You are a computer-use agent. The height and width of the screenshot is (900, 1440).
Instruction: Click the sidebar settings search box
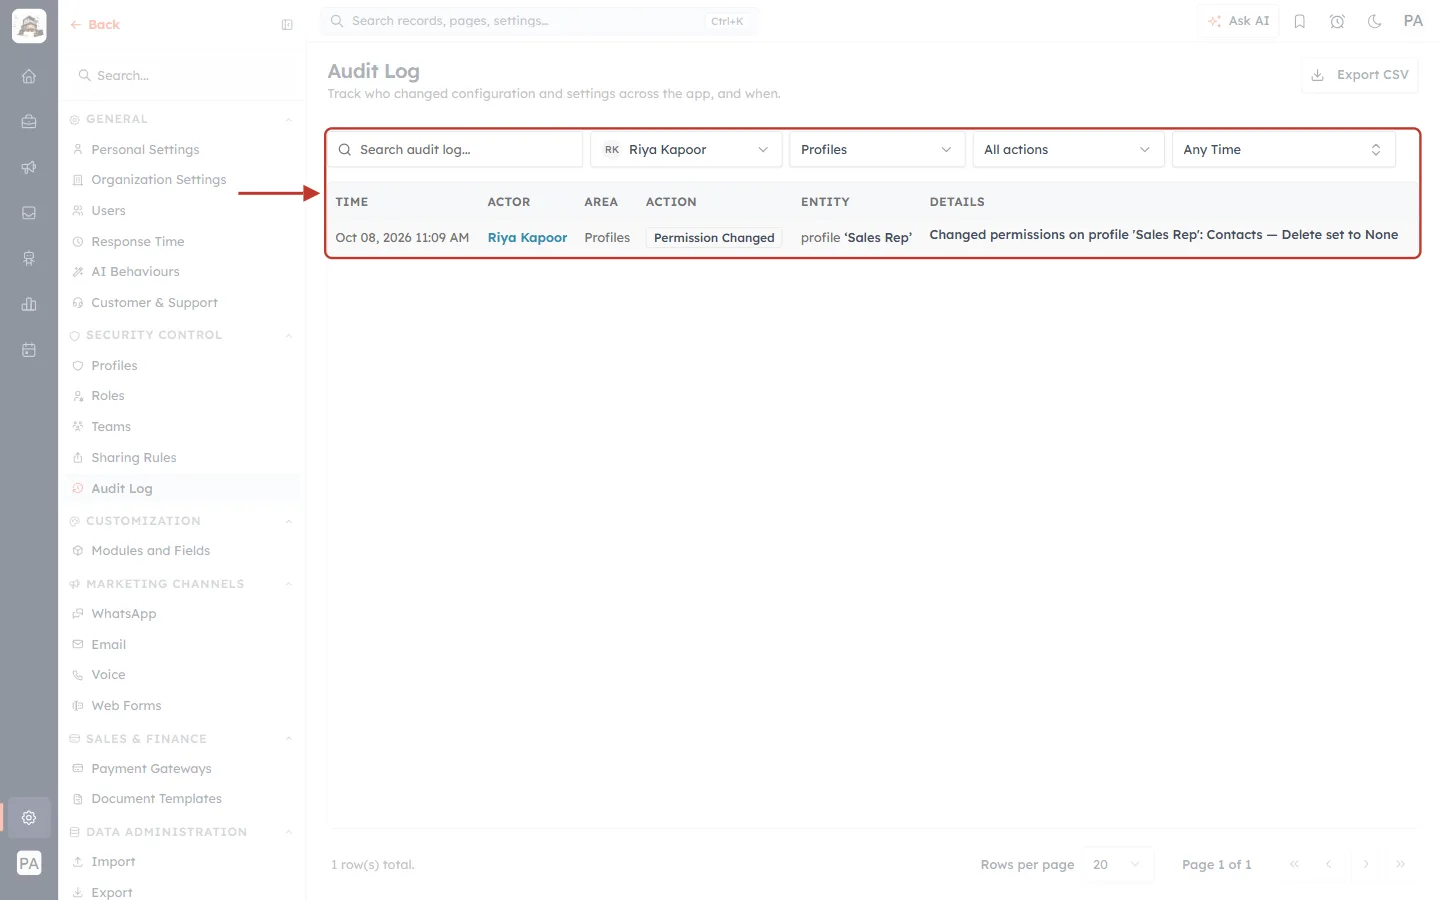tap(182, 76)
